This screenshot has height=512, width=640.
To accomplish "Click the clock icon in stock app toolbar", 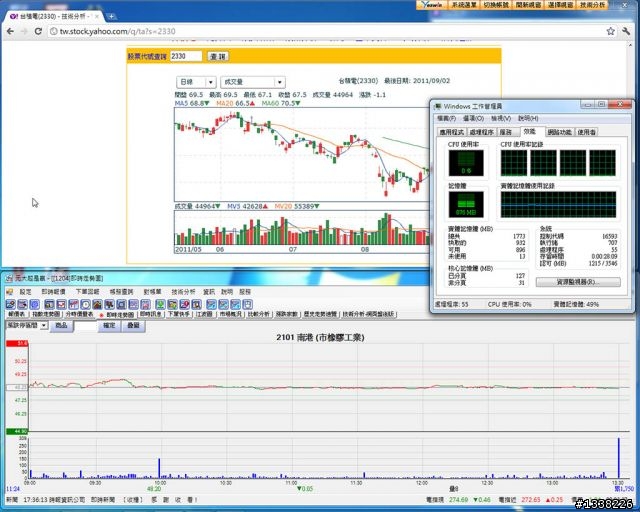I will tap(85, 304).
